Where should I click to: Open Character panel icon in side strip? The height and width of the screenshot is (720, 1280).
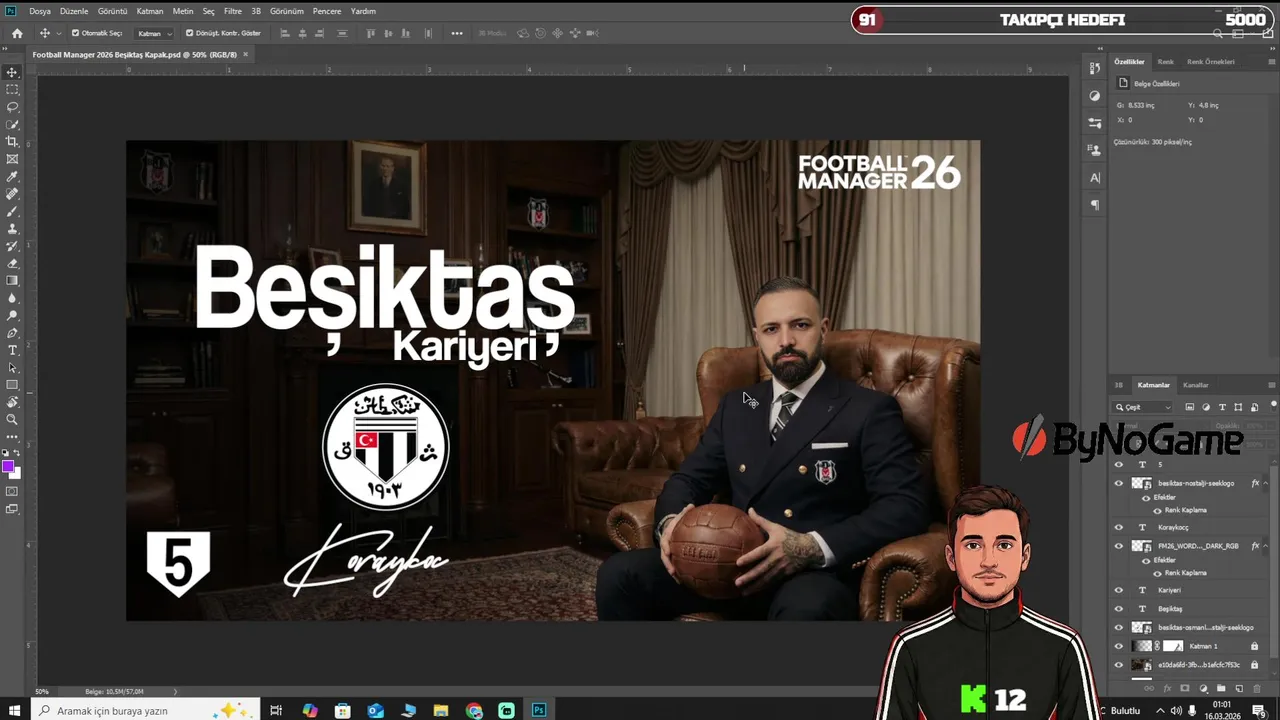click(1095, 178)
